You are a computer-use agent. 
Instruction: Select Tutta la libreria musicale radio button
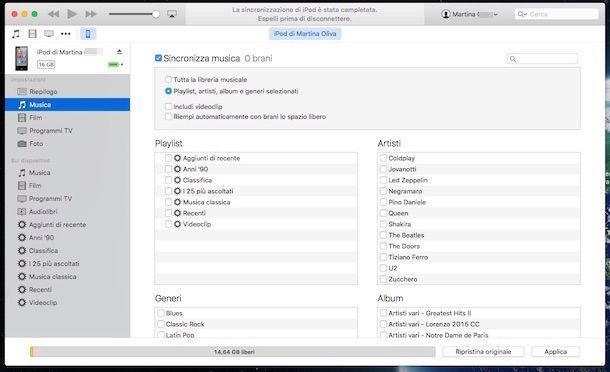pos(168,79)
